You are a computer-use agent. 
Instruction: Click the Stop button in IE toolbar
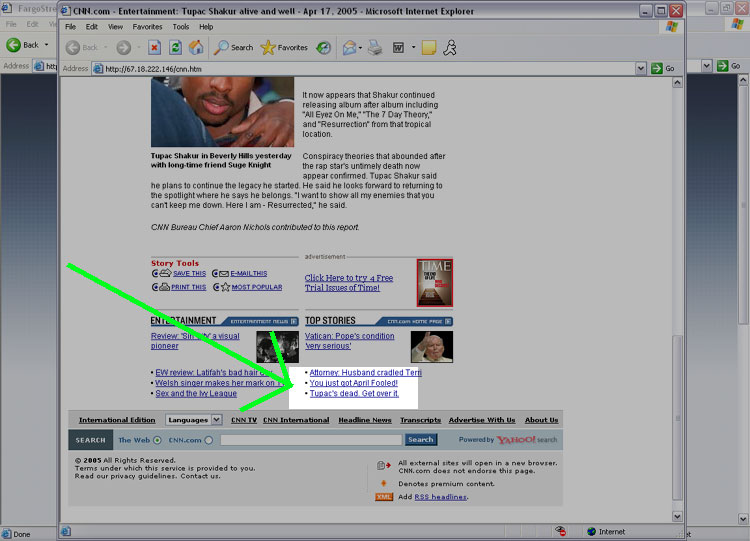tap(154, 47)
